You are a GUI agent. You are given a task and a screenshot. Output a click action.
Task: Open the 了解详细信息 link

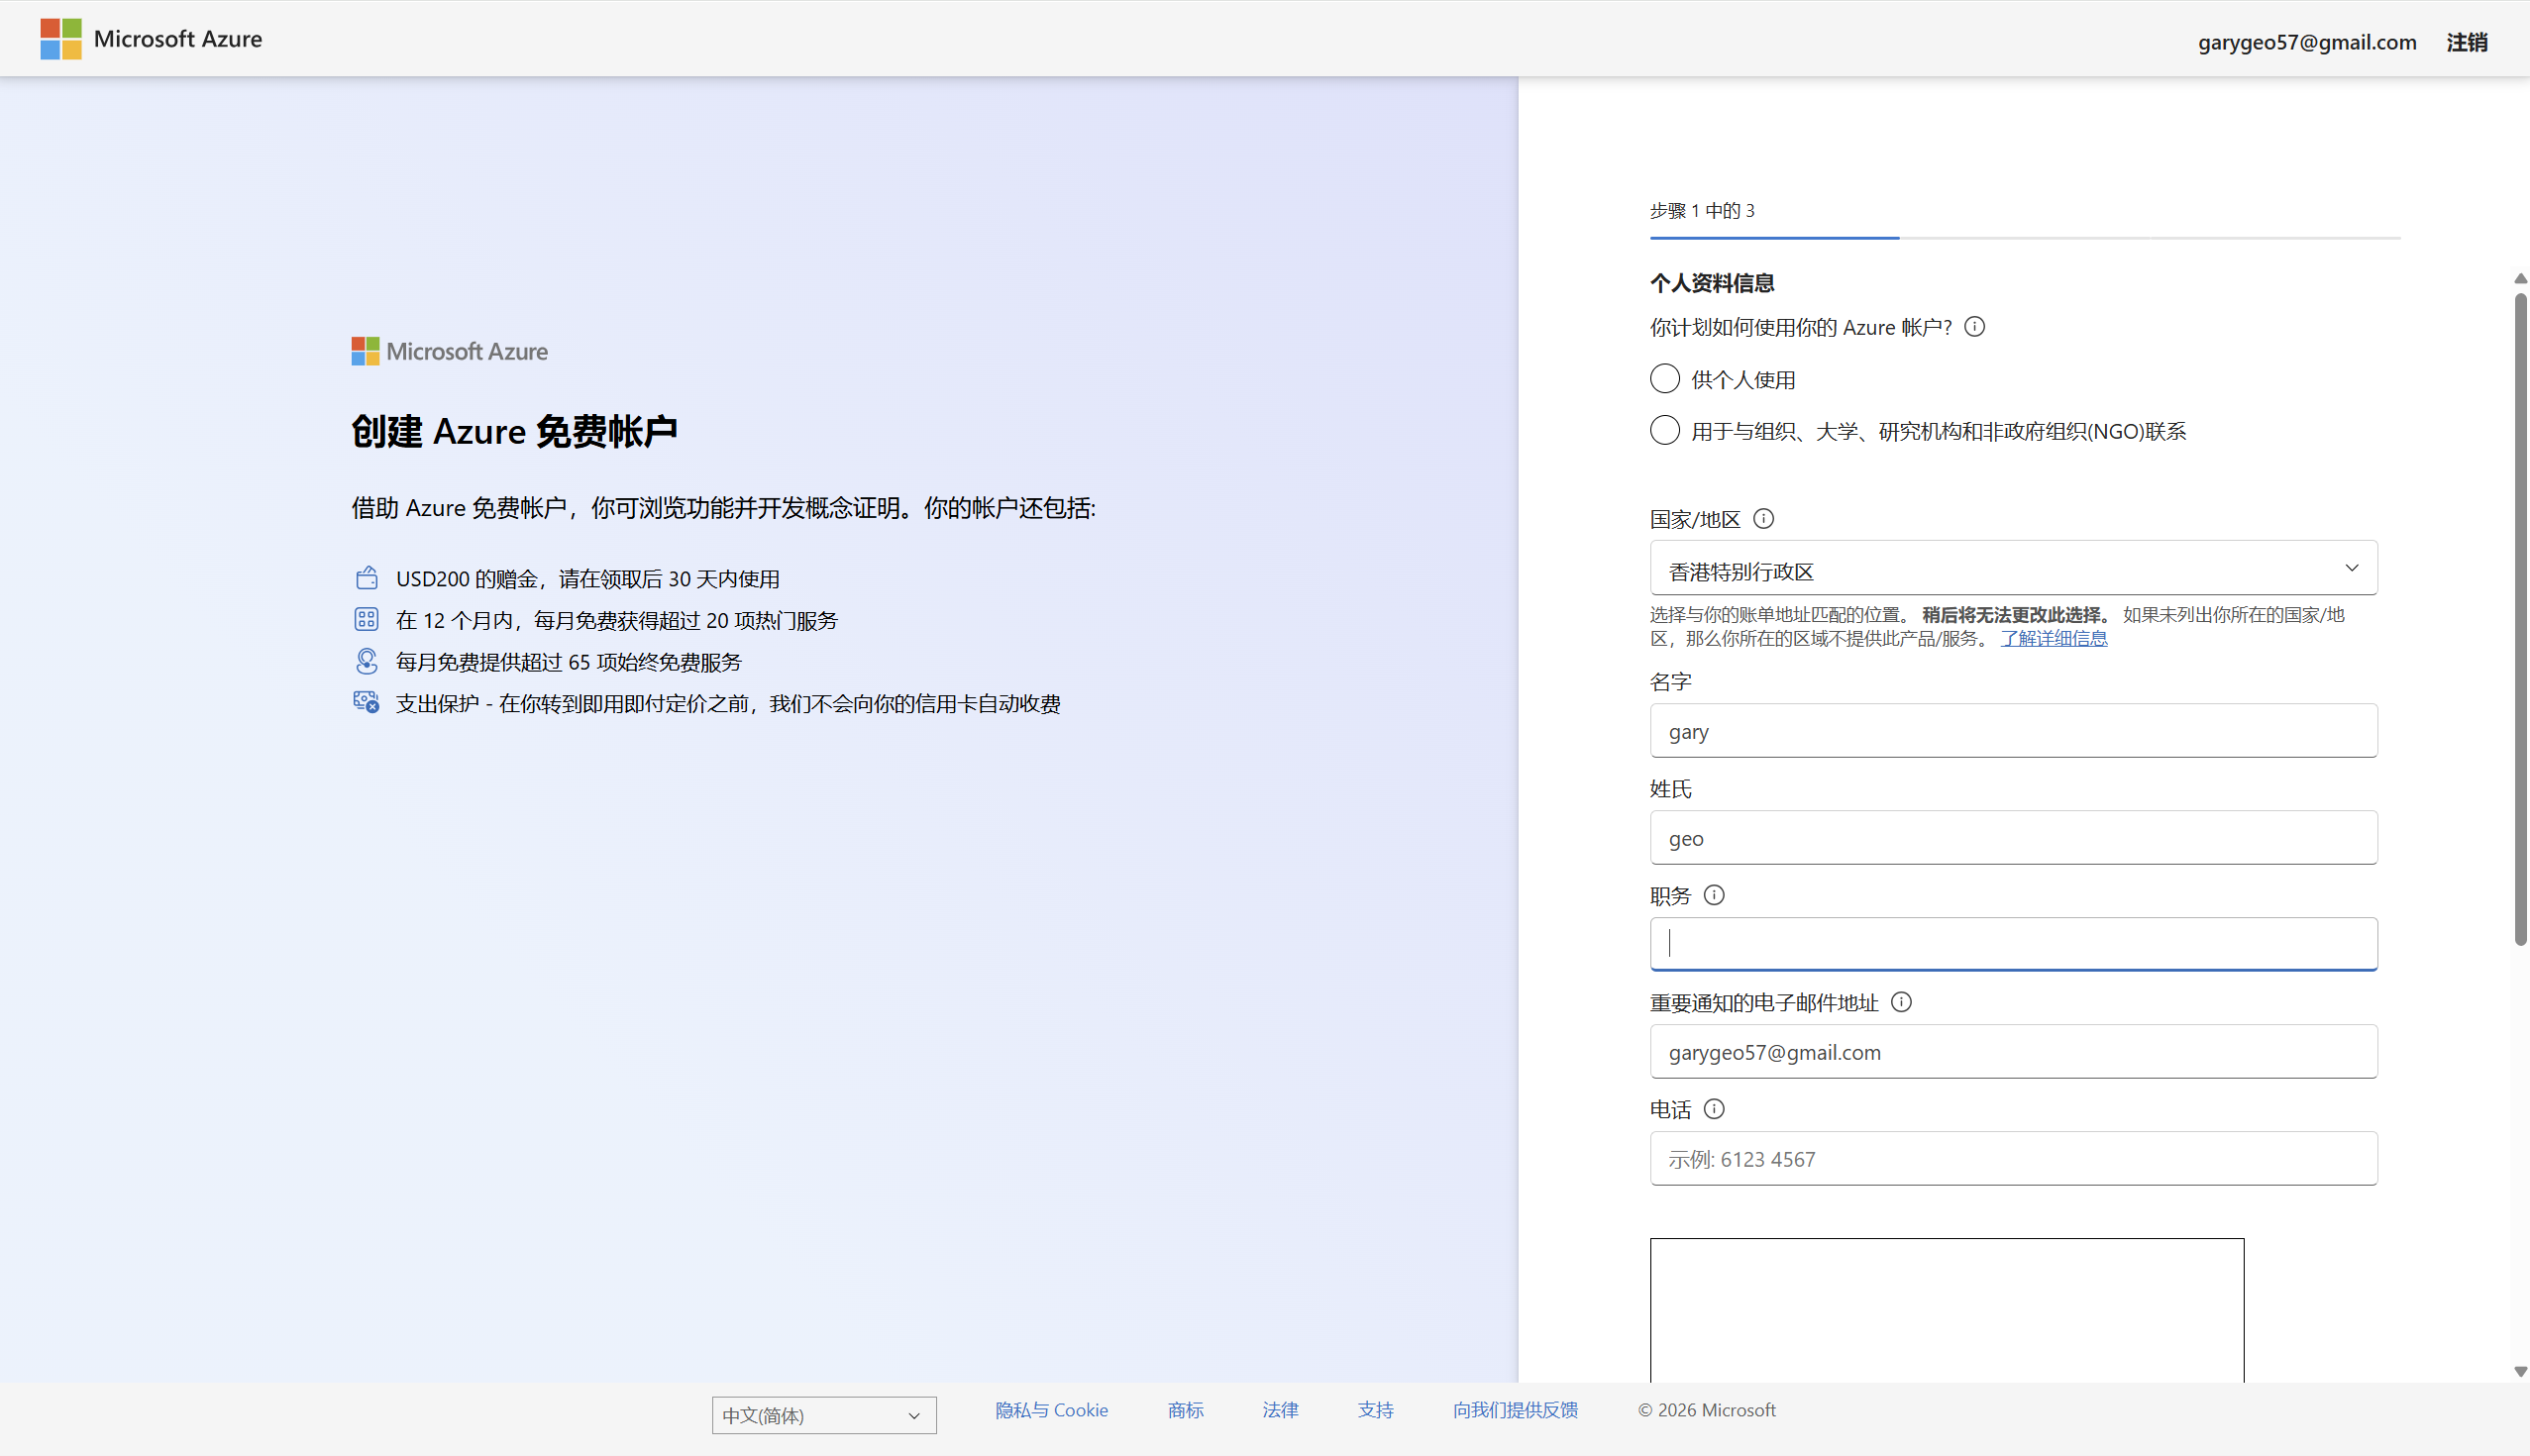coord(2054,638)
